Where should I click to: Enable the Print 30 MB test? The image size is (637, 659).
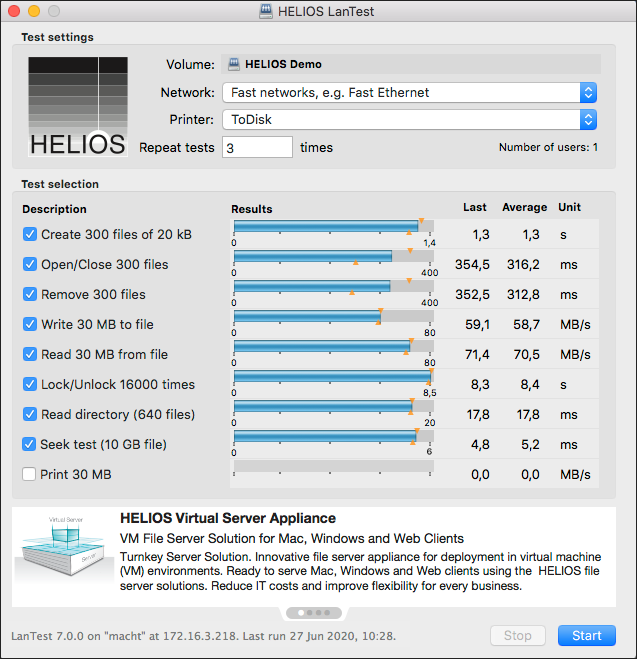pyautogui.click(x=29, y=474)
